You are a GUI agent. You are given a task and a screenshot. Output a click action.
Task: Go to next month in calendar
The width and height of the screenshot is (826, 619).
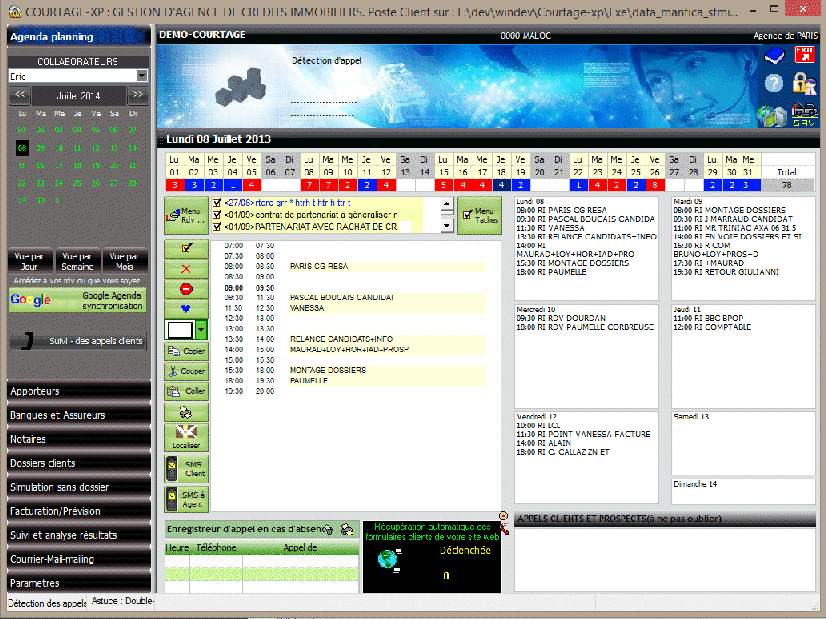tap(137, 95)
